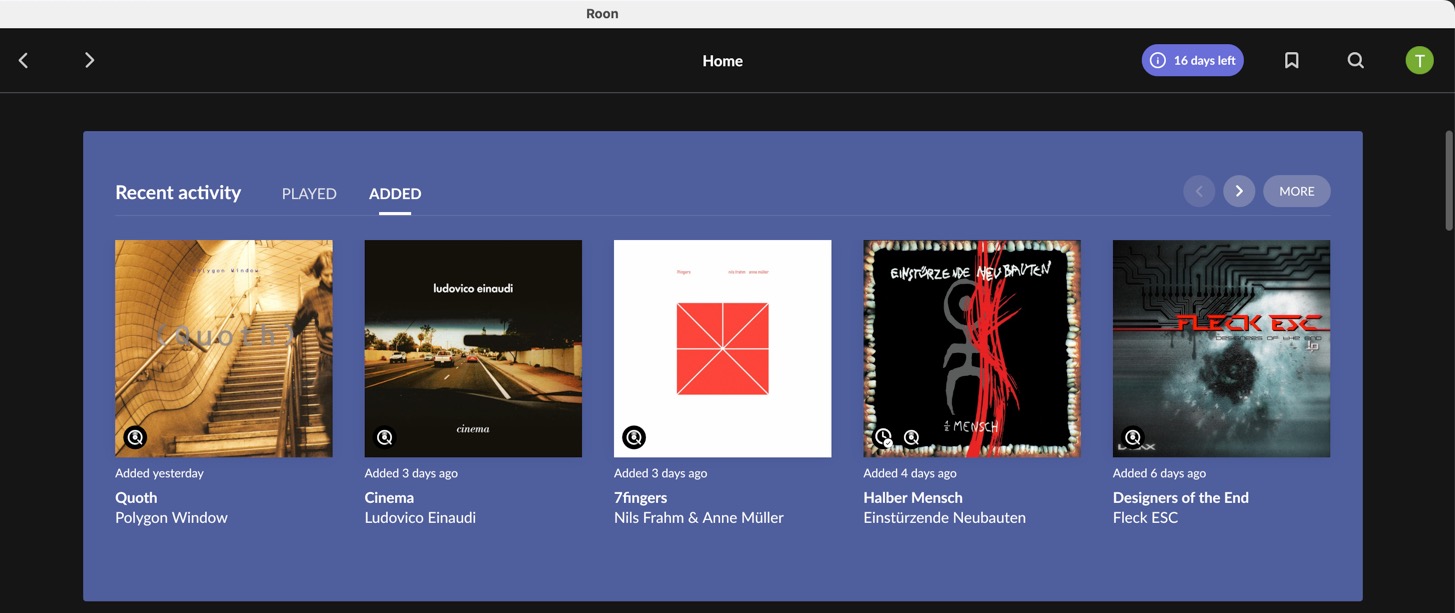Click the "Added yesterday" text under Quoth
The image size is (1455, 613).
[159, 473]
